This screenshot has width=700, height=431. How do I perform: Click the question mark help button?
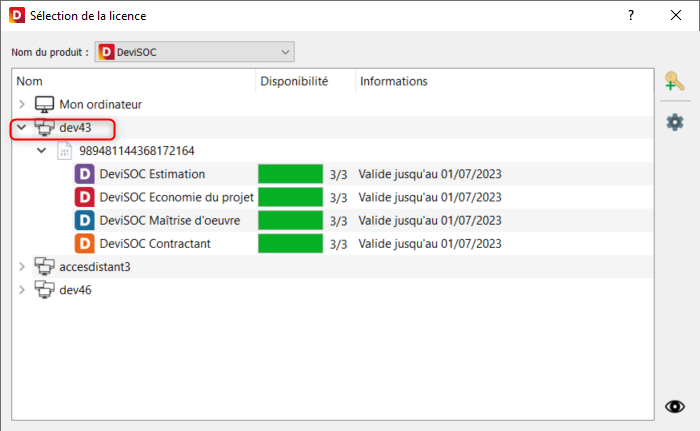click(631, 15)
